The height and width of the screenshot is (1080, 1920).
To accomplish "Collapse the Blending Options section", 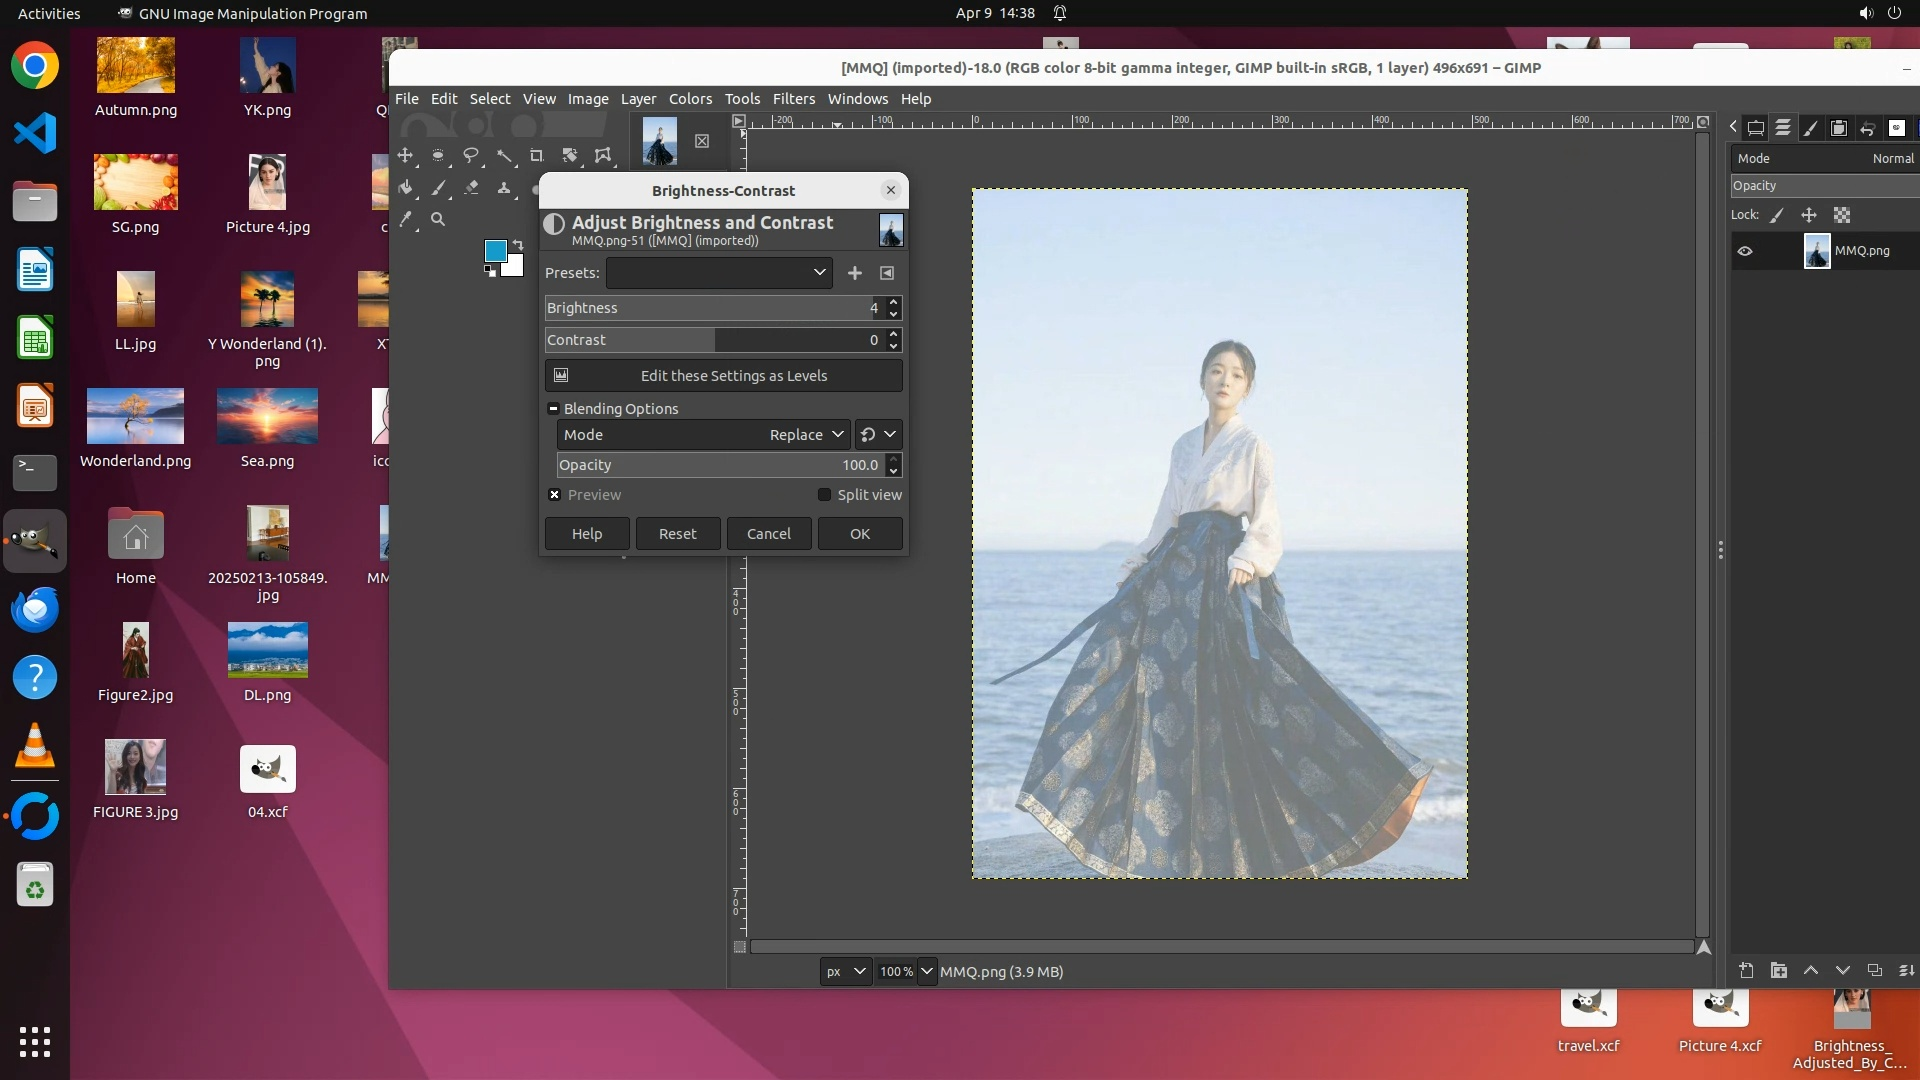I will click(x=553, y=409).
